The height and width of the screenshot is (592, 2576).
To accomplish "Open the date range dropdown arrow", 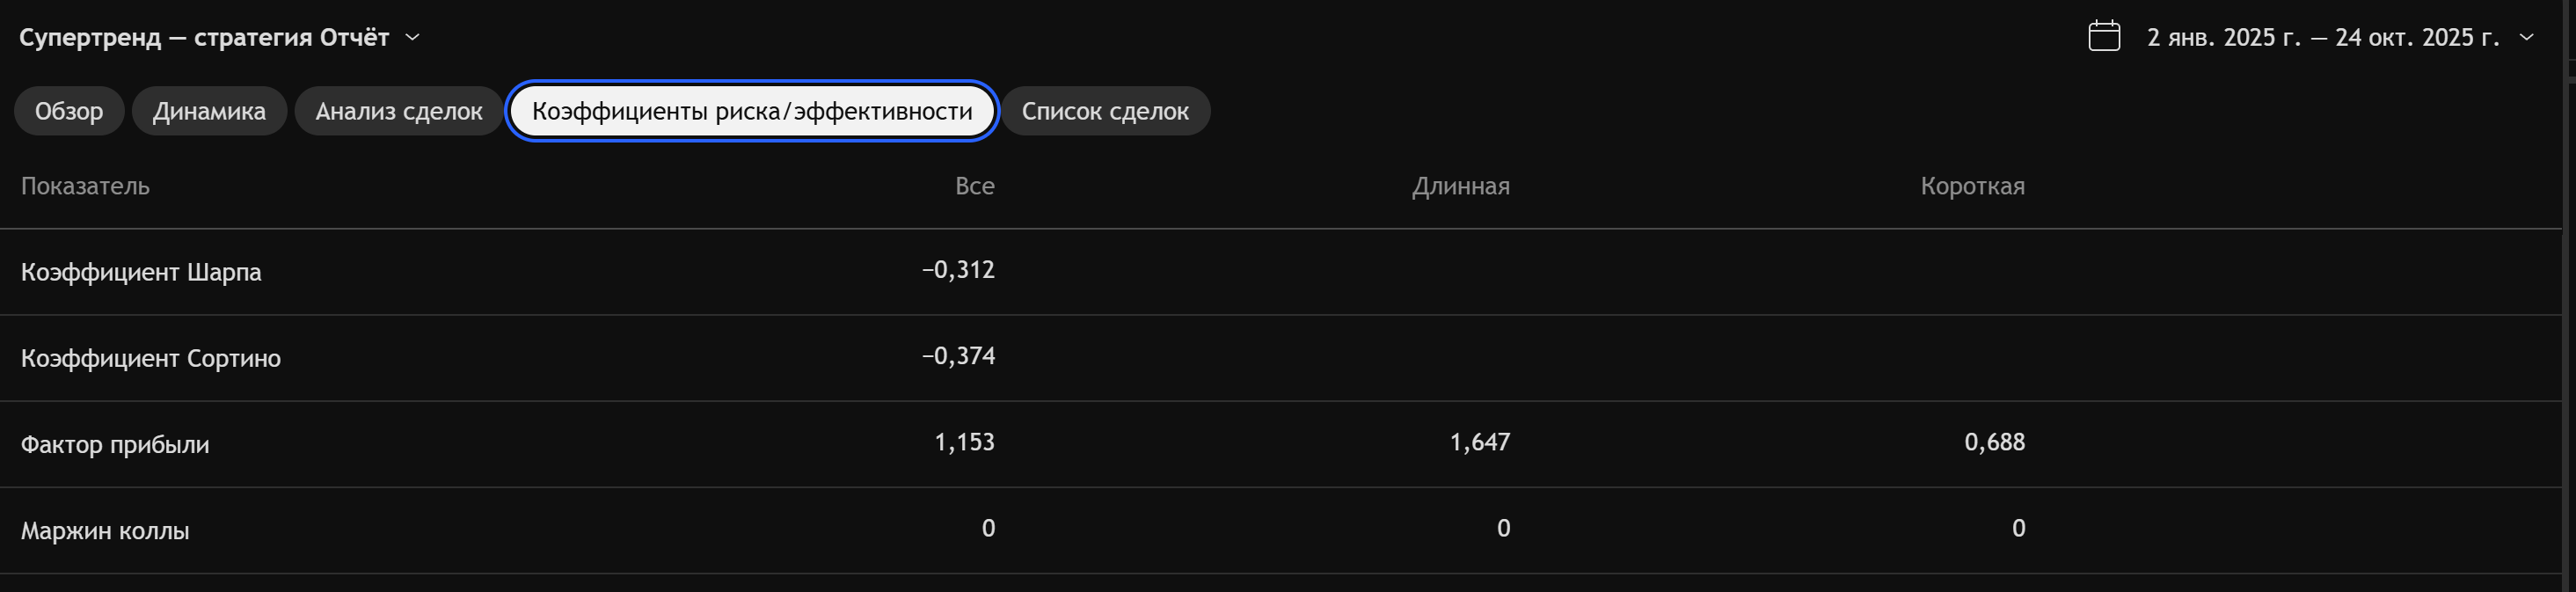I will click(2526, 37).
